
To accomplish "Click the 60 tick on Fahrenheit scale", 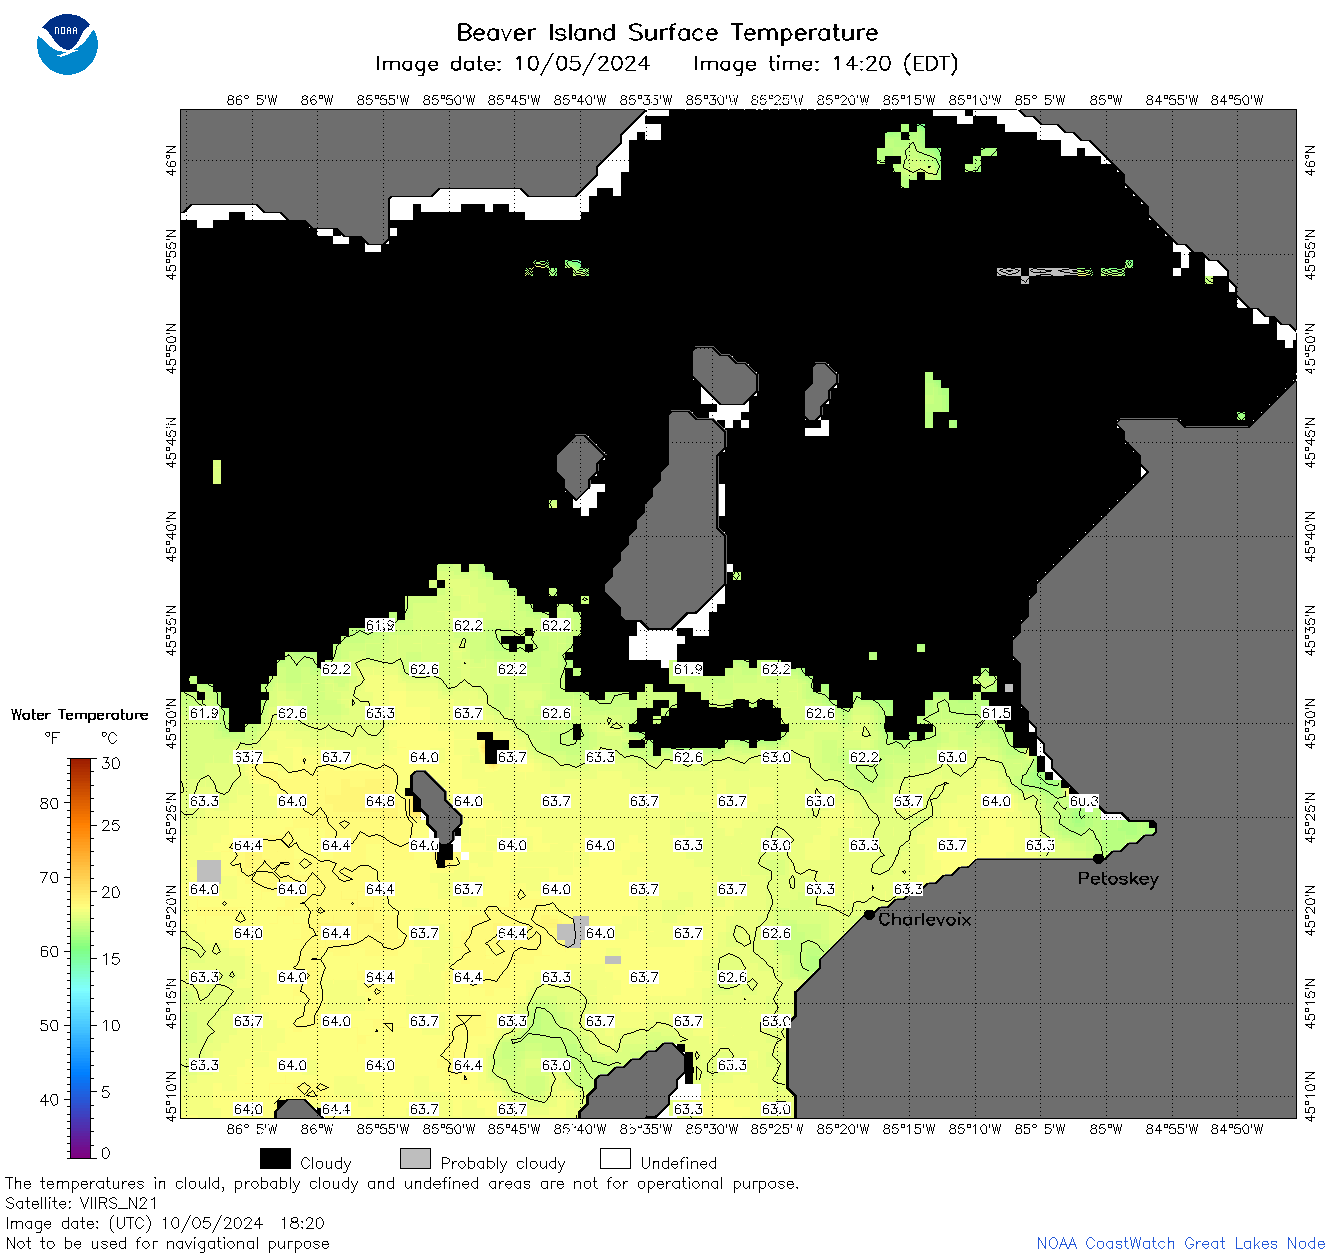I will pos(49,951).
